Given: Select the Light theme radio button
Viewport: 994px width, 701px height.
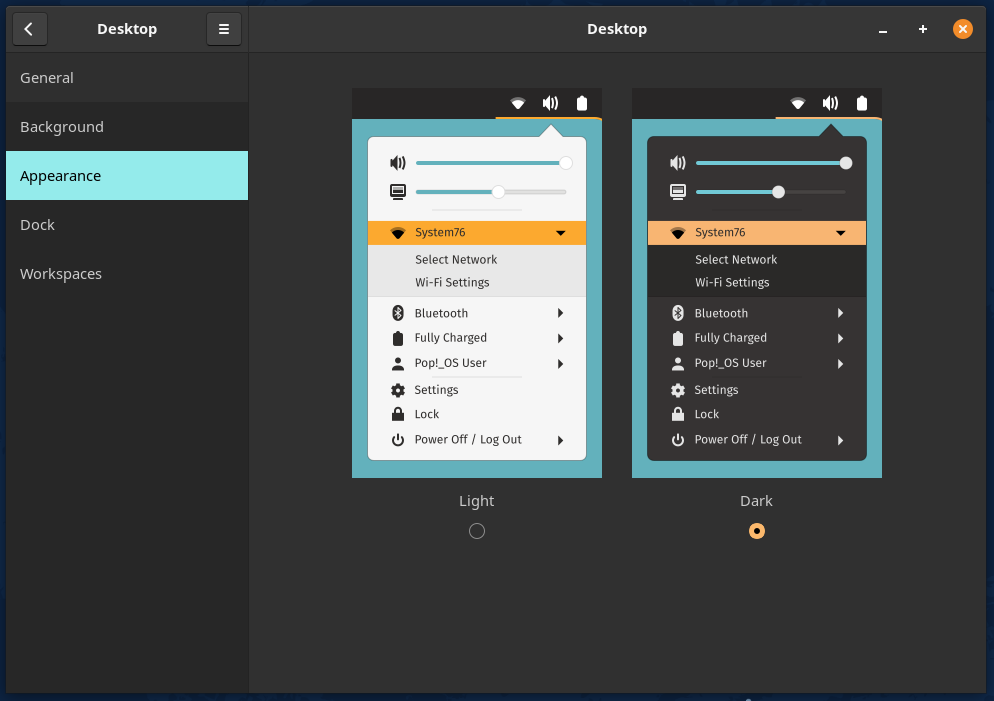Looking at the screenshot, I should tap(477, 531).
